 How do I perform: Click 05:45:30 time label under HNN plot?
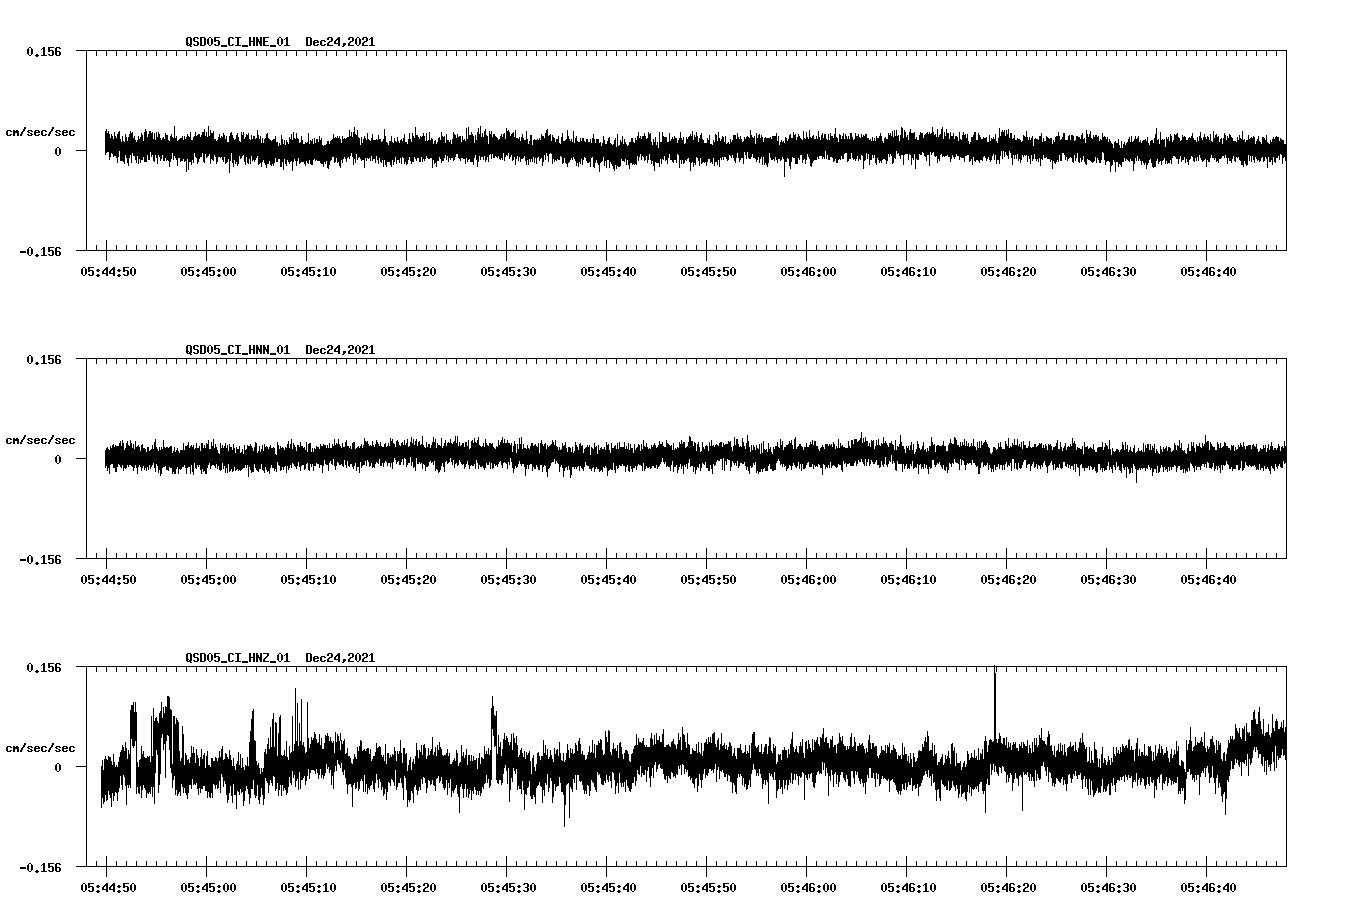507,580
